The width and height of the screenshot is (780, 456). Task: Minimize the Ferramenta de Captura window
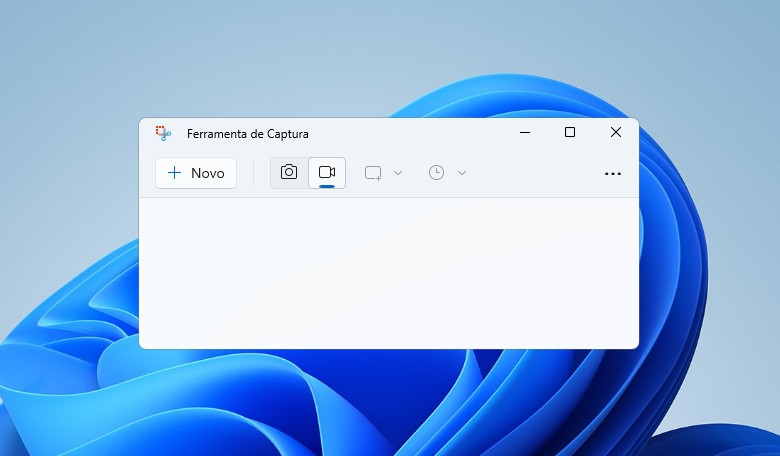click(x=525, y=132)
